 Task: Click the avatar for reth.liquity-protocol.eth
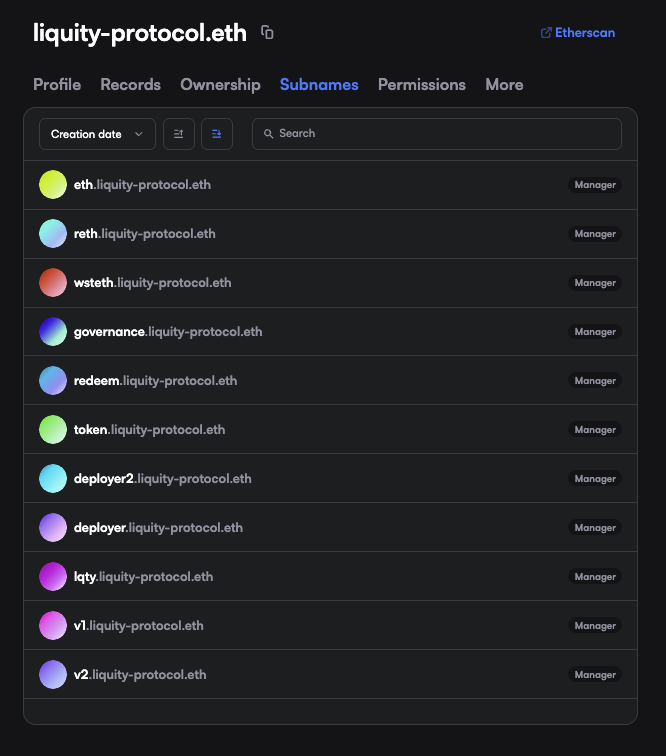click(53, 234)
